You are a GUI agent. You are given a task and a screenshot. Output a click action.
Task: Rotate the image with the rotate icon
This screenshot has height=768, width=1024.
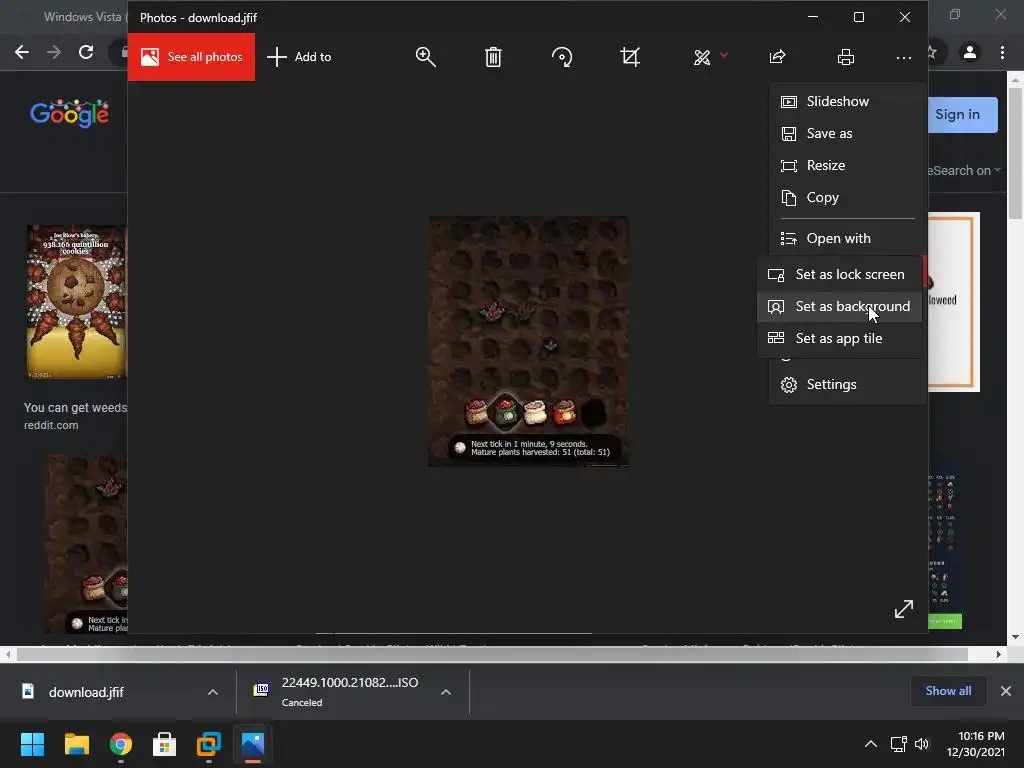pos(562,57)
